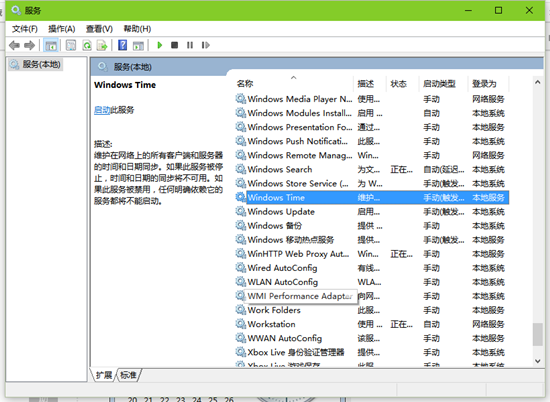Select the Windows 备份 service
The height and width of the screenshot is (402, 550).
click(372, 226)
